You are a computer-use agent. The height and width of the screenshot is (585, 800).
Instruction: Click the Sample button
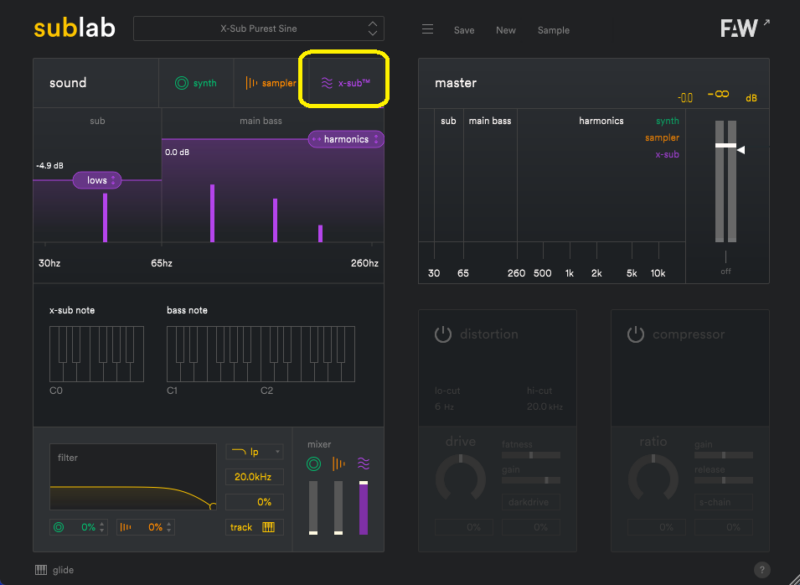[553, 30]
